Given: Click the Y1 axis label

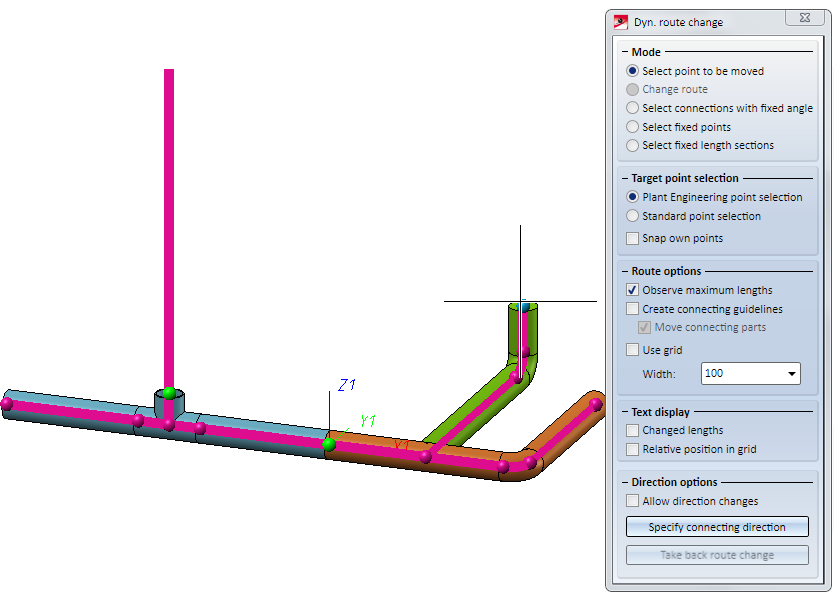Looking at the screenshot, I should [x=368, y=421].
